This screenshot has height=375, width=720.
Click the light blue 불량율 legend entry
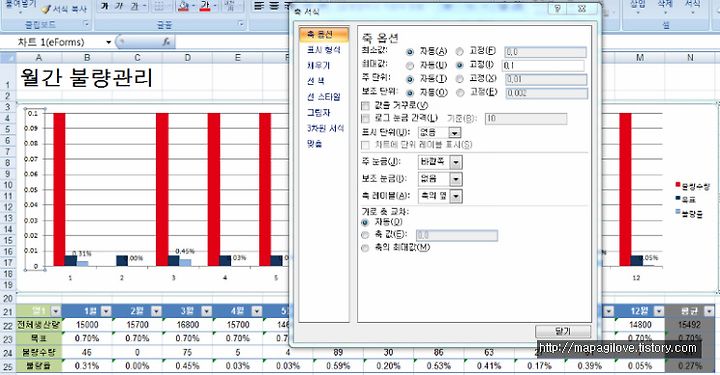tap(688, 213)
